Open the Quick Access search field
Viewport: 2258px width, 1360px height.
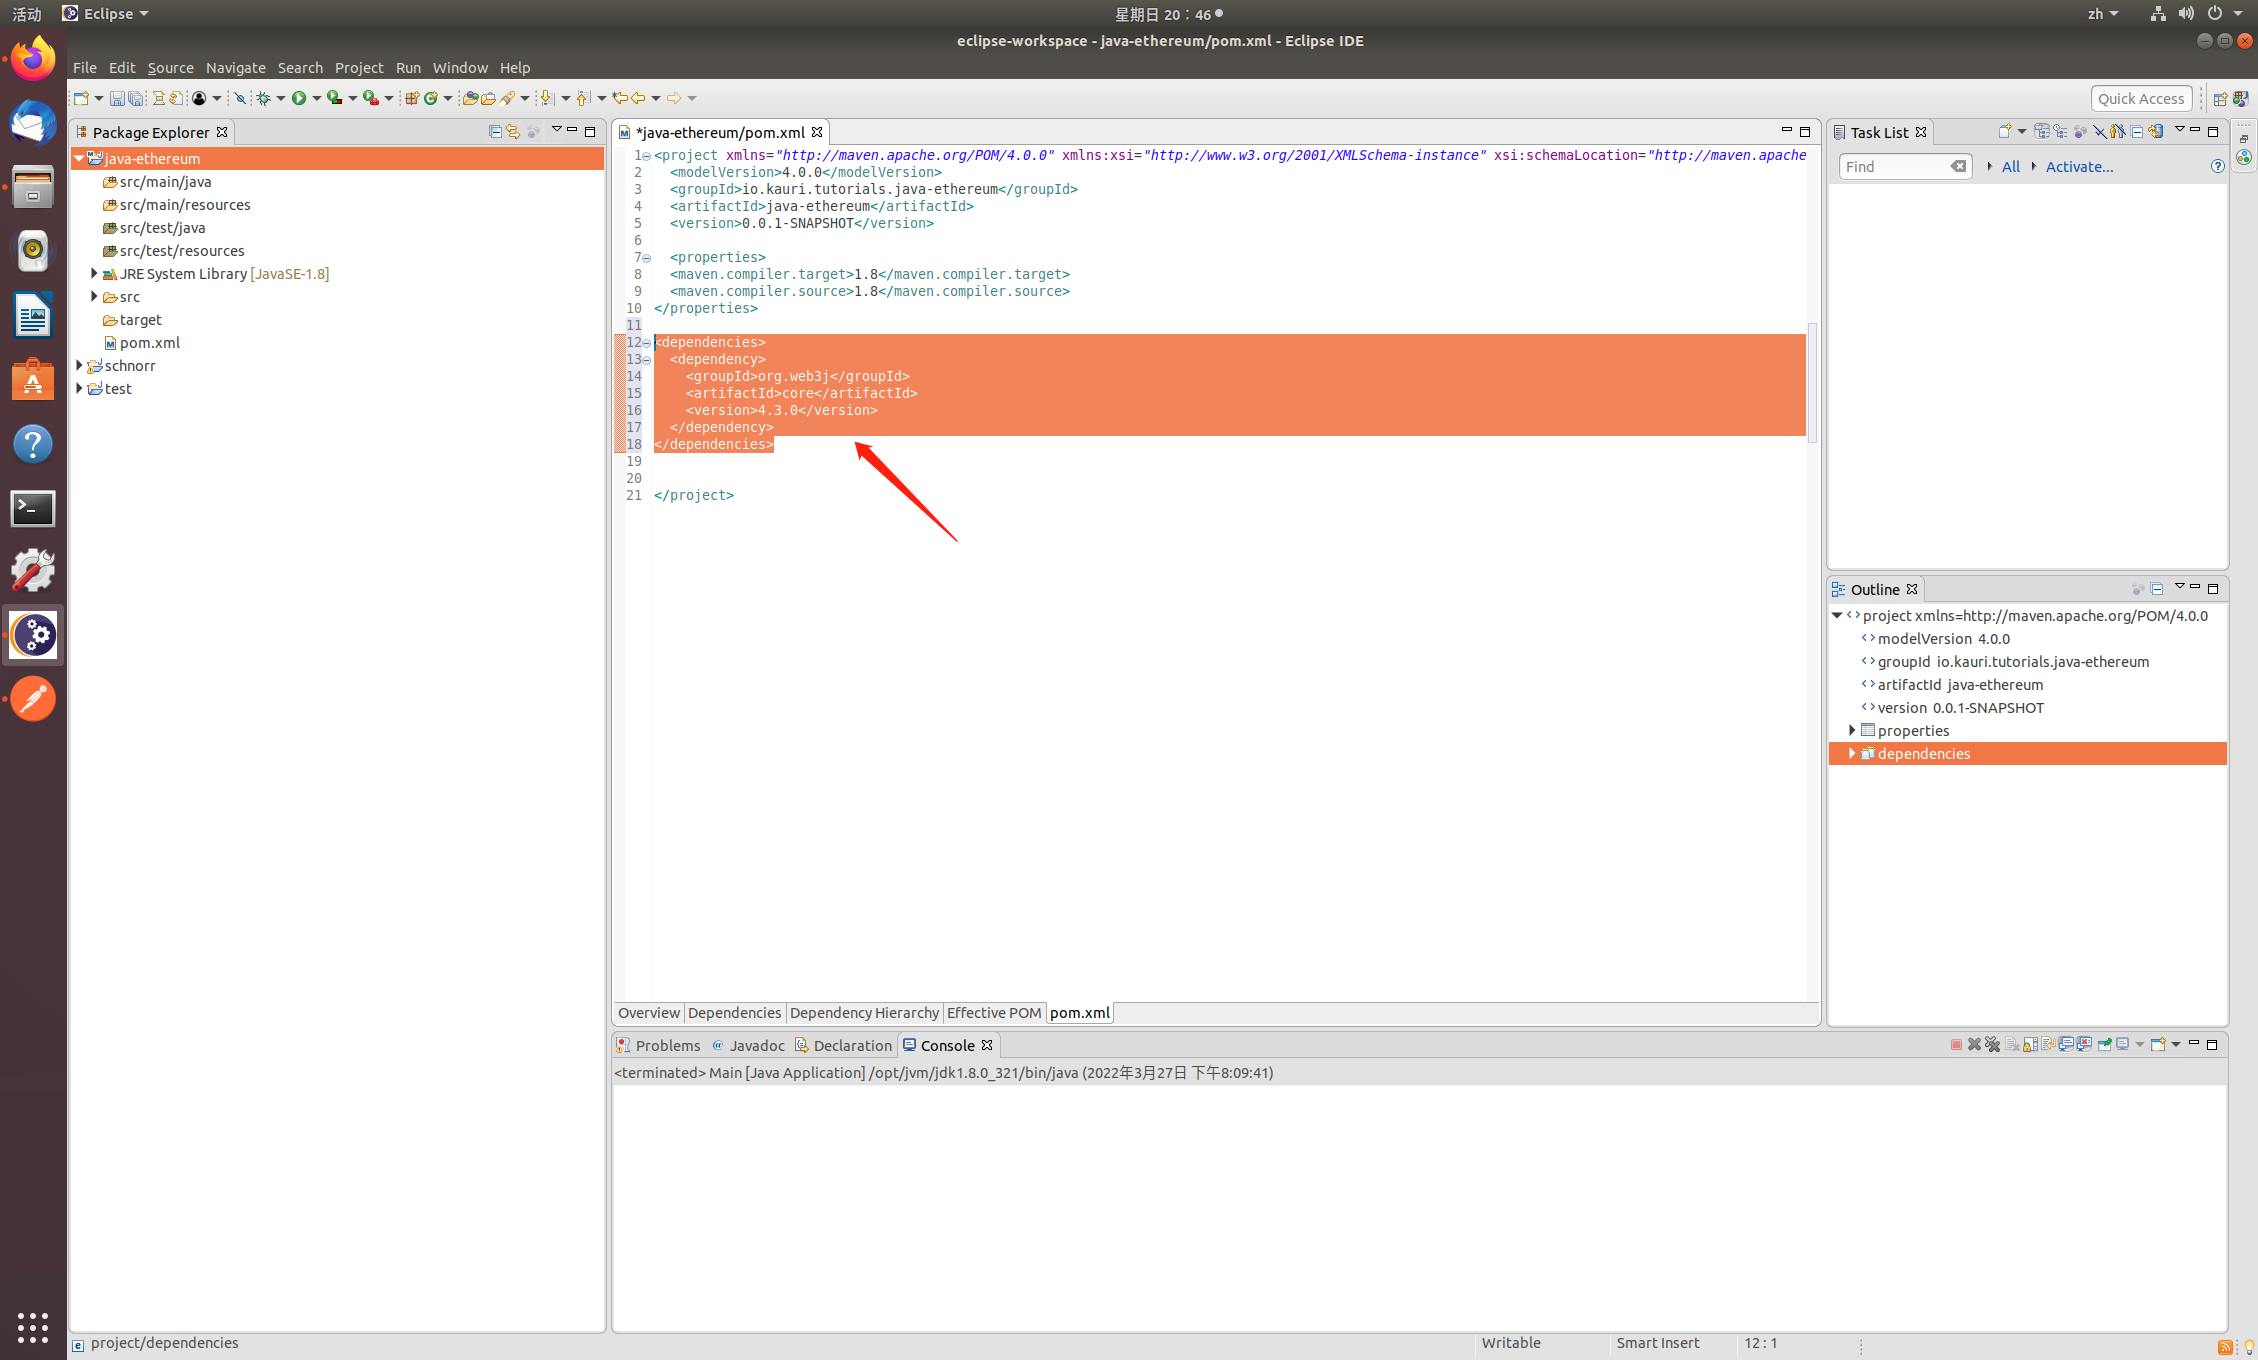(2139, 98)
